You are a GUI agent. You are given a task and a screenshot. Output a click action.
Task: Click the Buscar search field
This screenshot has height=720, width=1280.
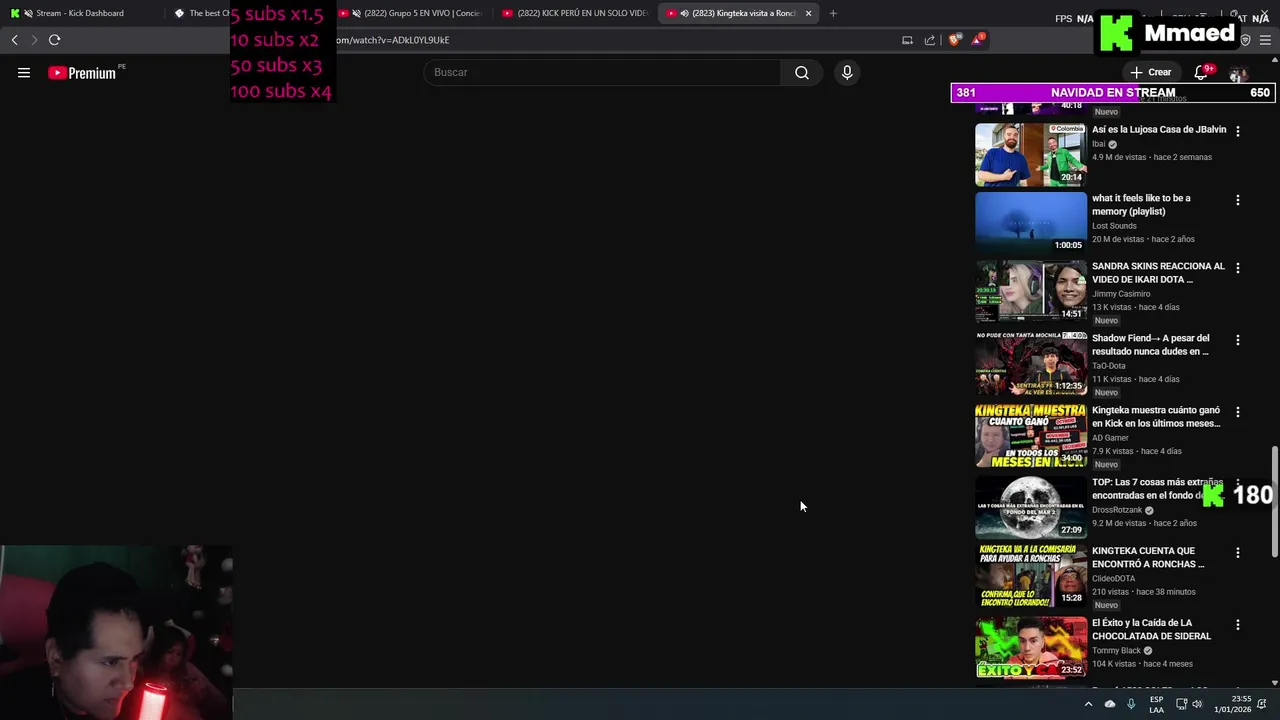coord(603,72)
